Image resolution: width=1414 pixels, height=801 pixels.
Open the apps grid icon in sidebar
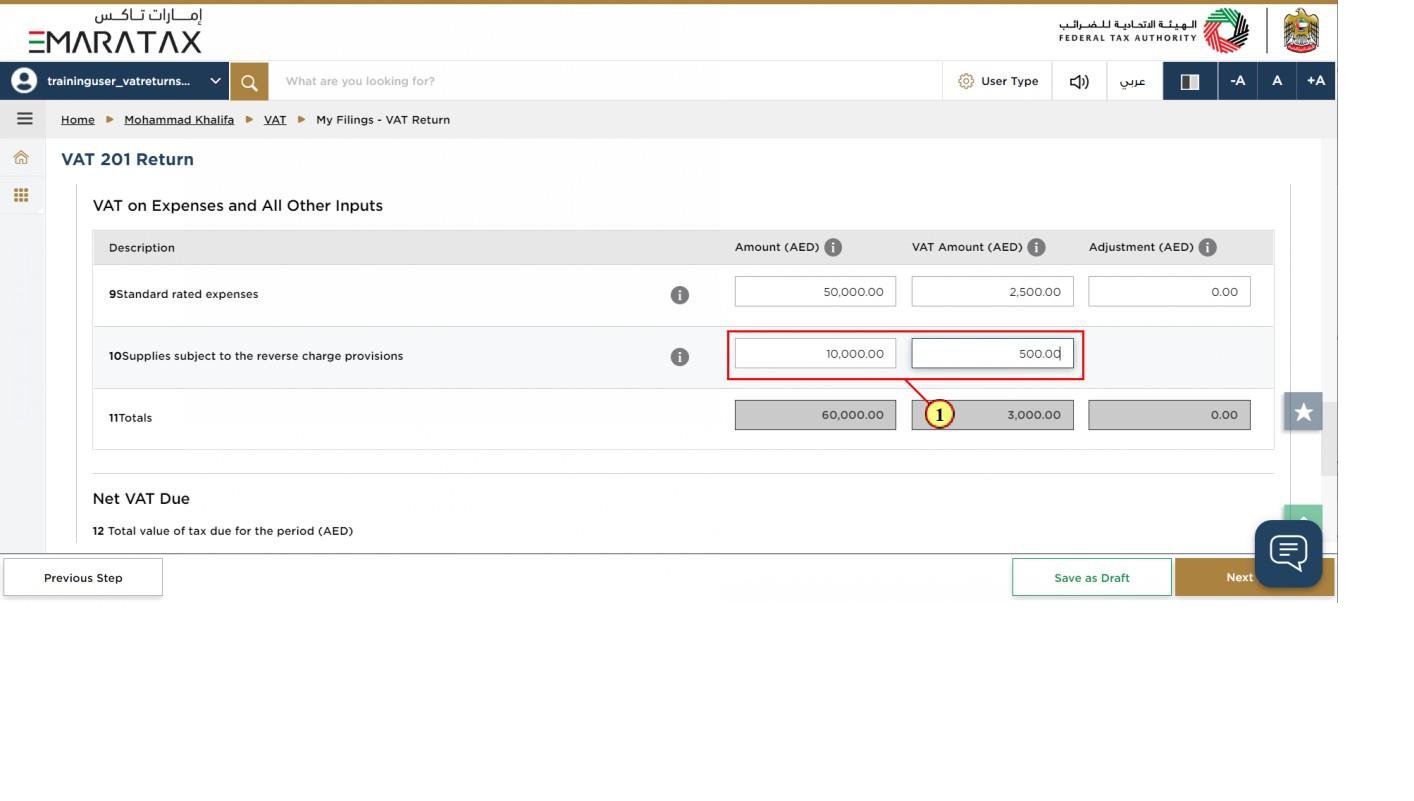[x=21, y=195]
